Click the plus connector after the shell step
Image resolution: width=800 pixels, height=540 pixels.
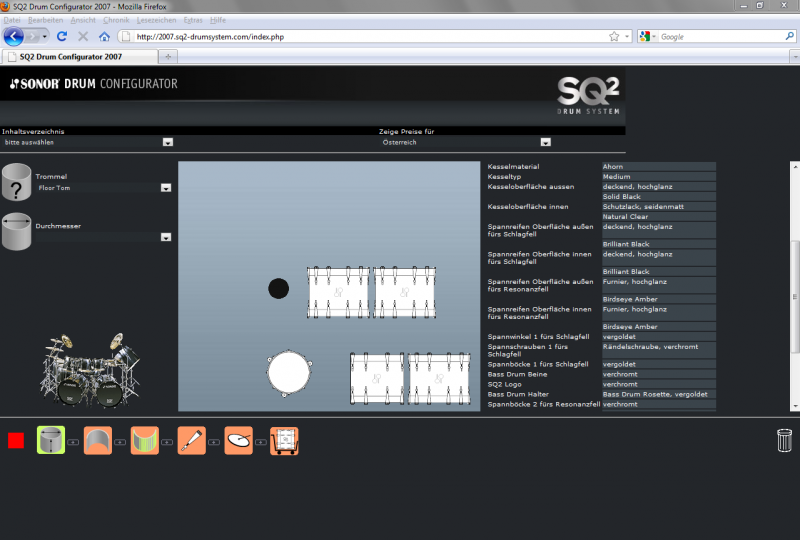[120, 442]
